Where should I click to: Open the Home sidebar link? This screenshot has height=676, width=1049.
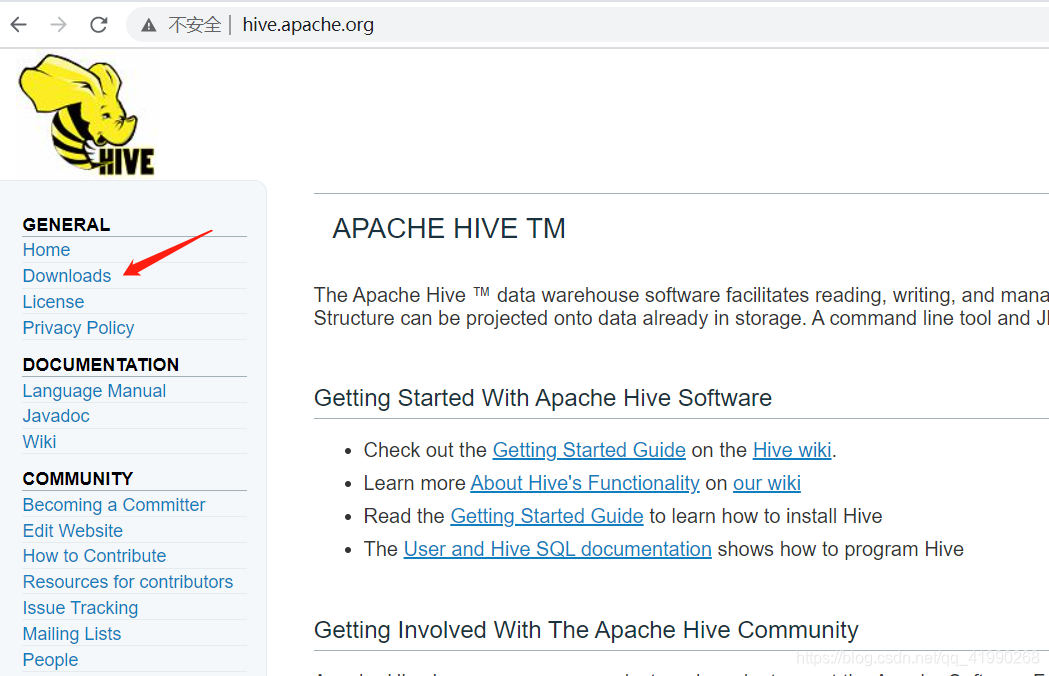pos(46,250)
